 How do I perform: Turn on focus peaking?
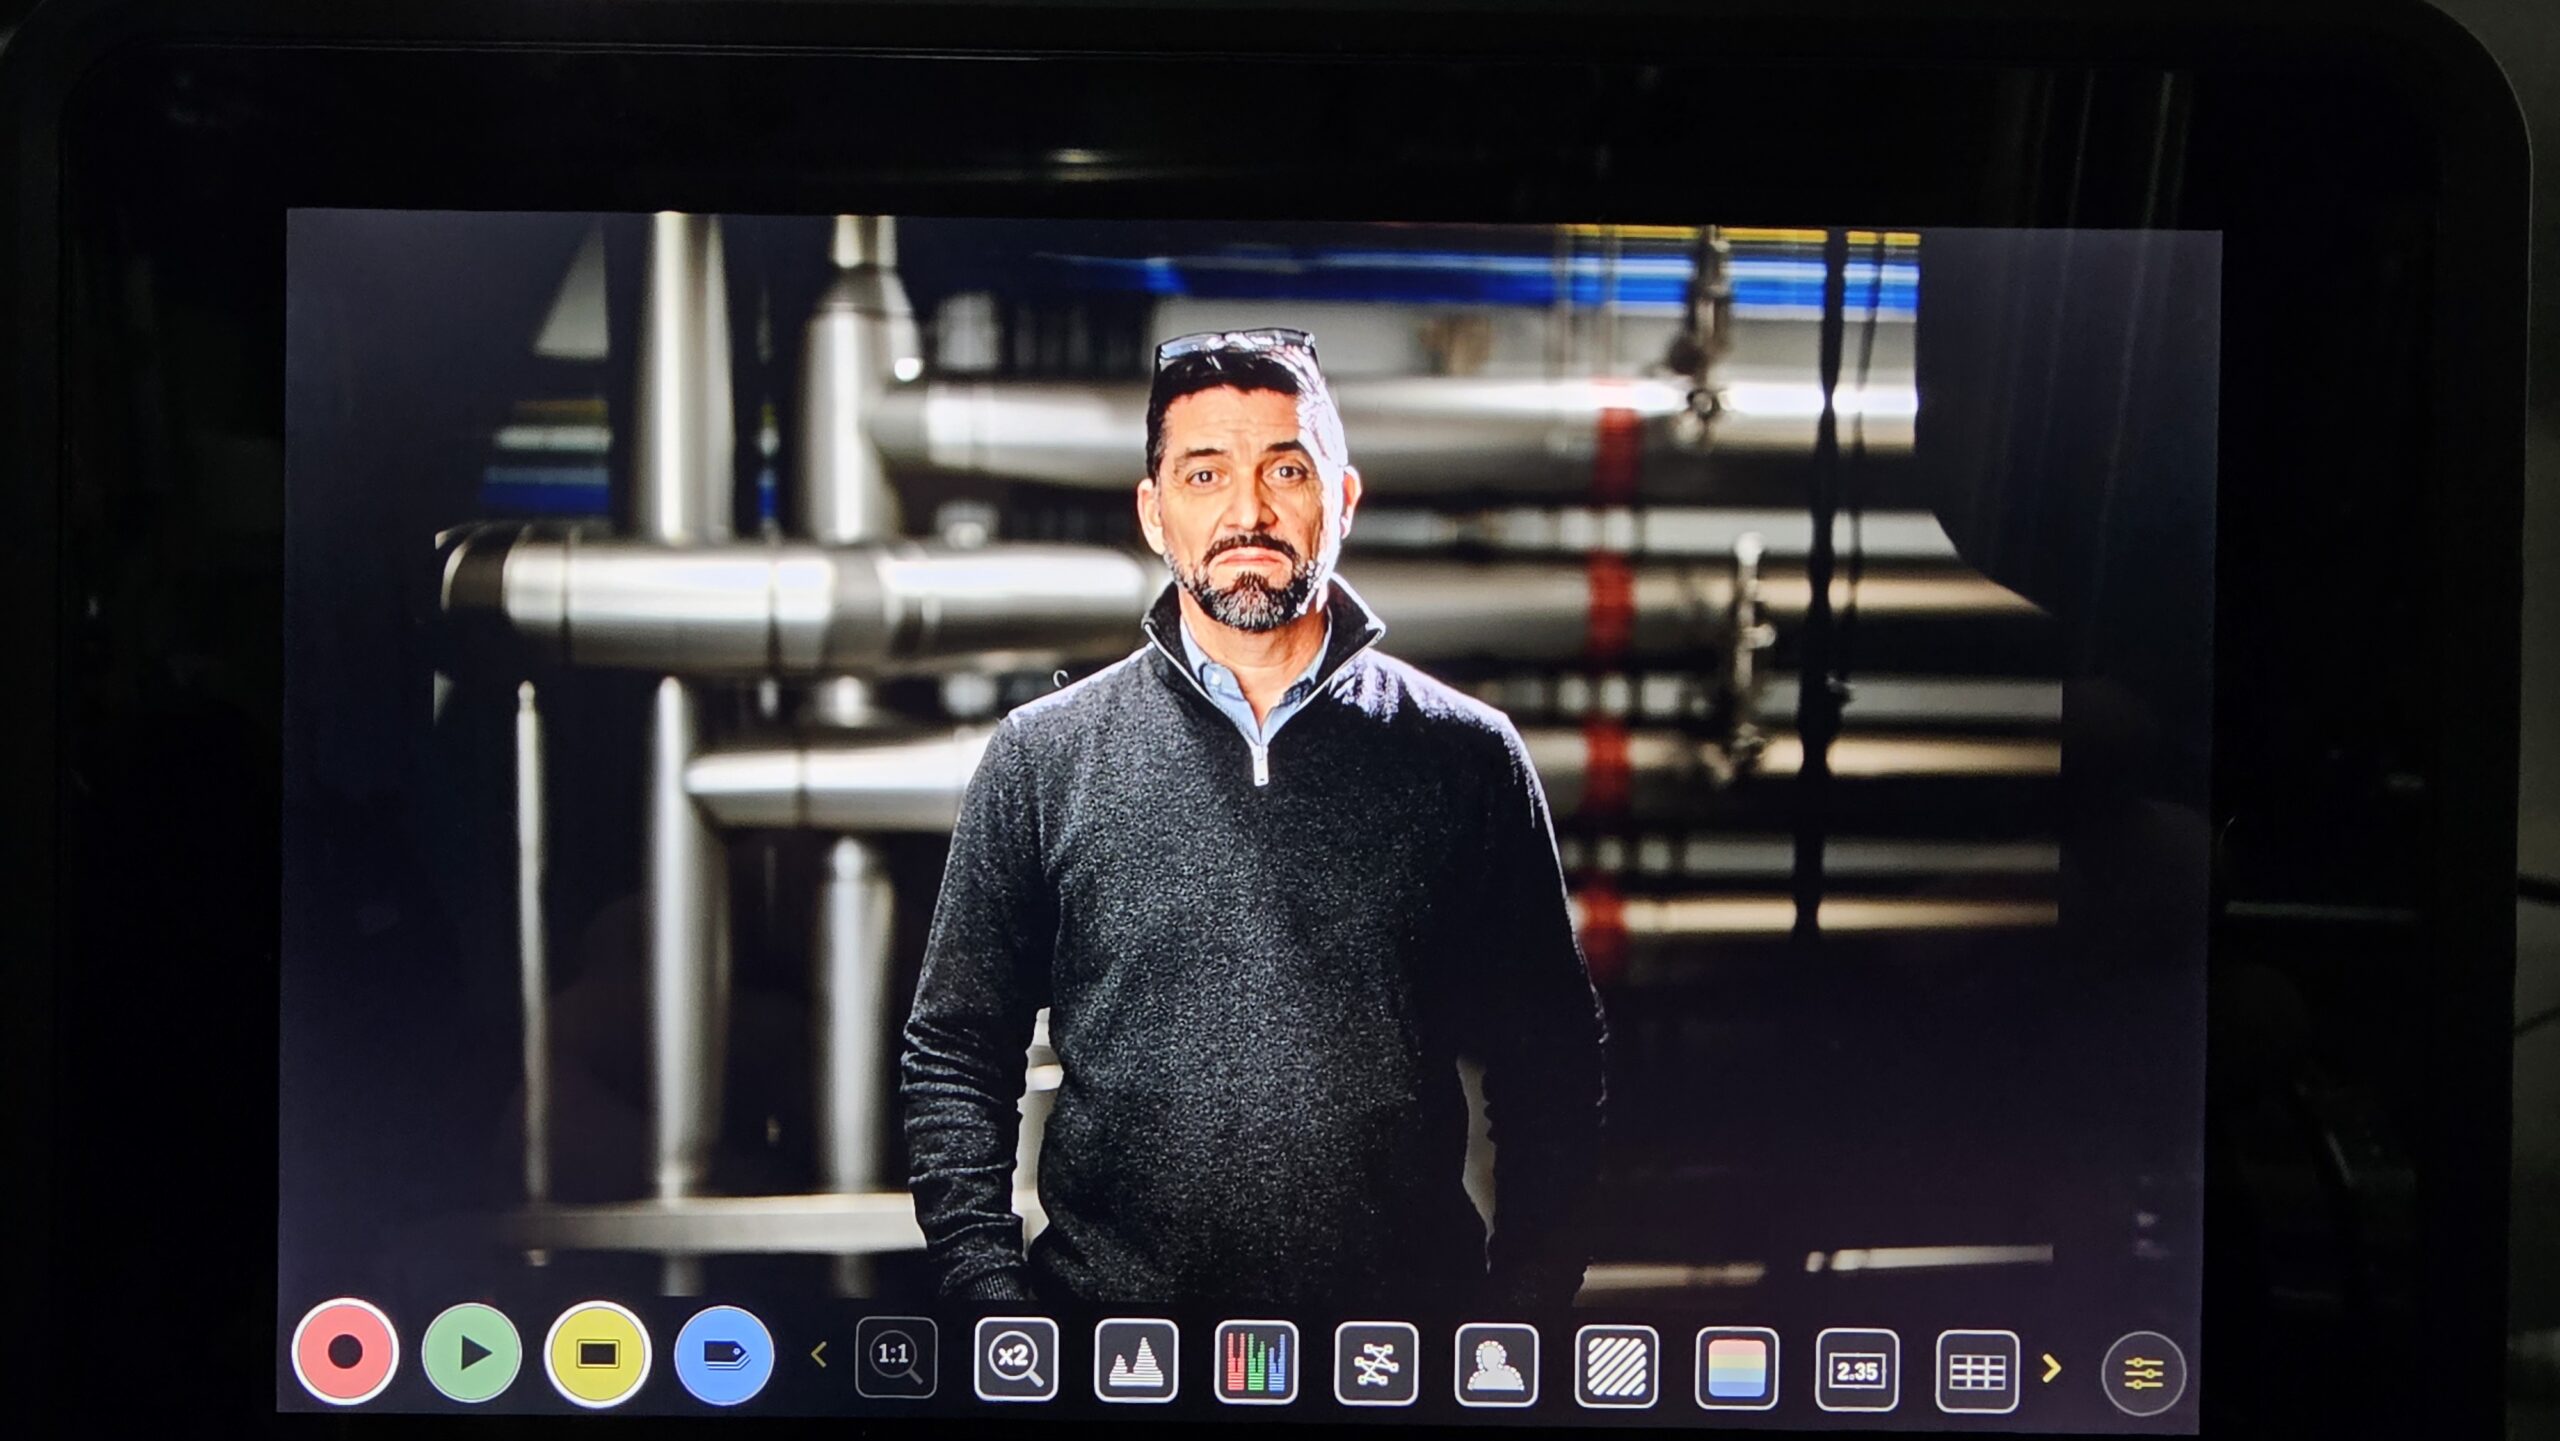point(1496,1366)
